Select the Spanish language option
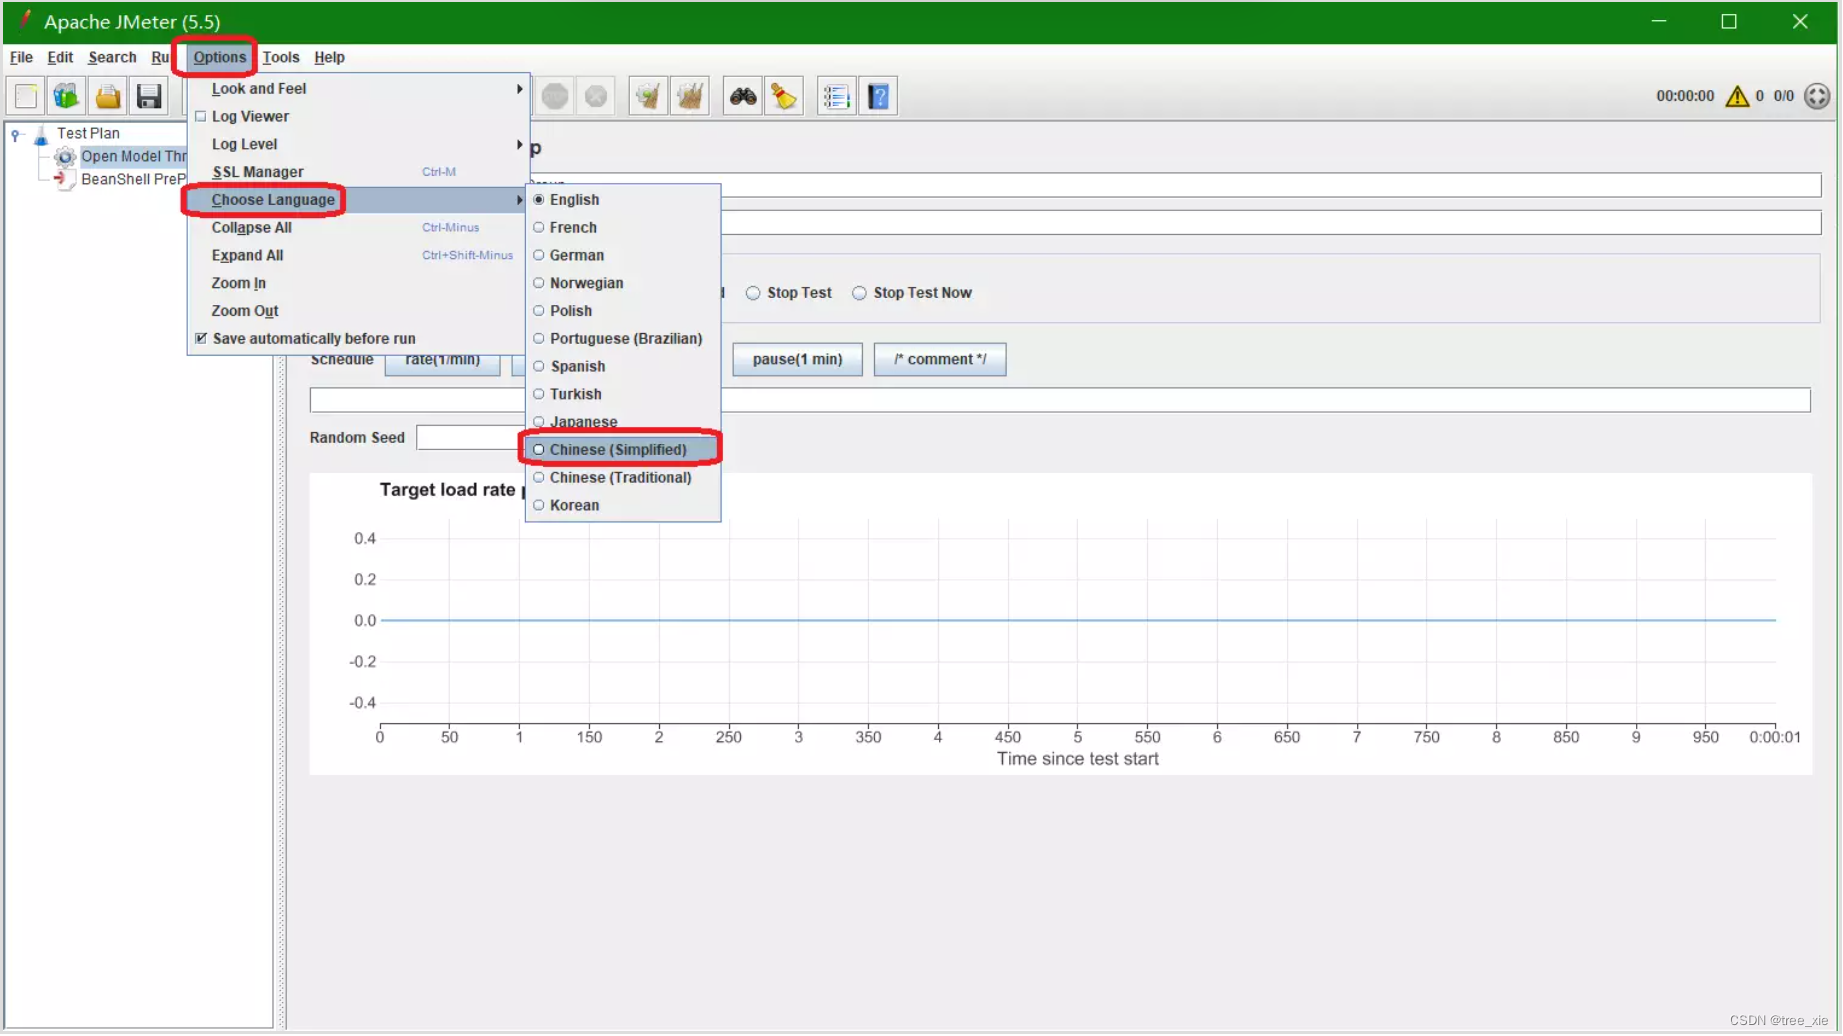Image resolution: width=1843 pixels, height=1036 pixels. pos(622,367)
